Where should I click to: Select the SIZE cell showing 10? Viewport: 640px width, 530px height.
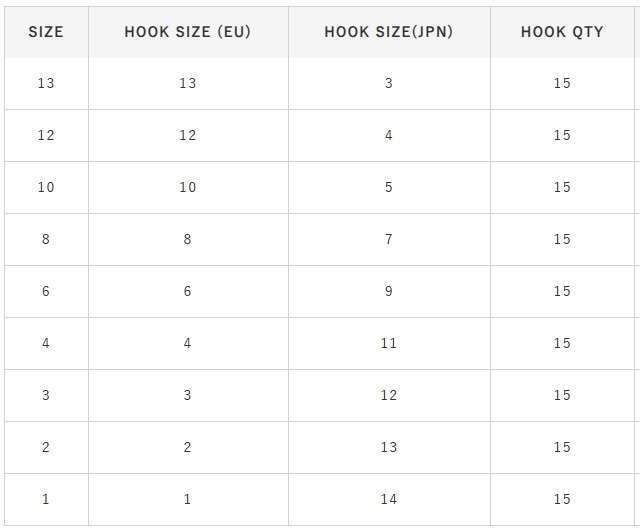coord(46,187)
